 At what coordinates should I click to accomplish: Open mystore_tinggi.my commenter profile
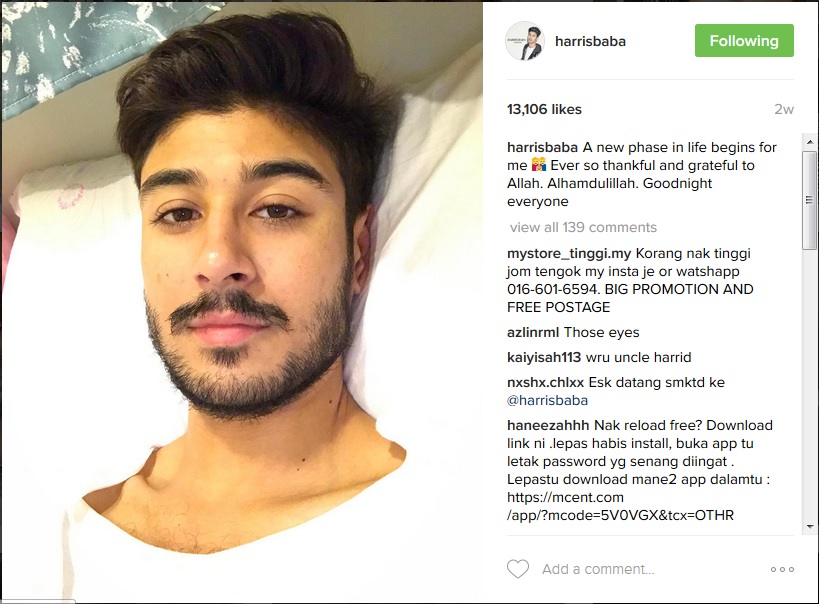(x=569, y=254)
